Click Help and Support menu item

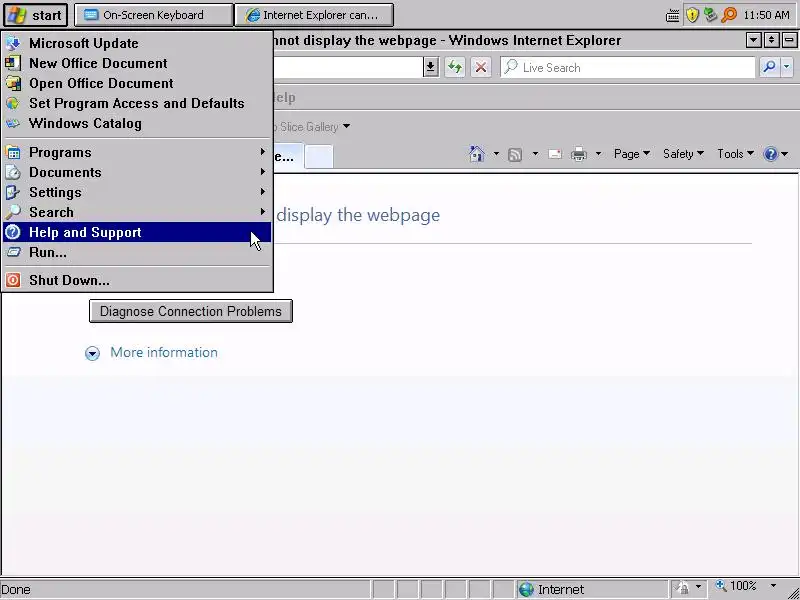137,232
